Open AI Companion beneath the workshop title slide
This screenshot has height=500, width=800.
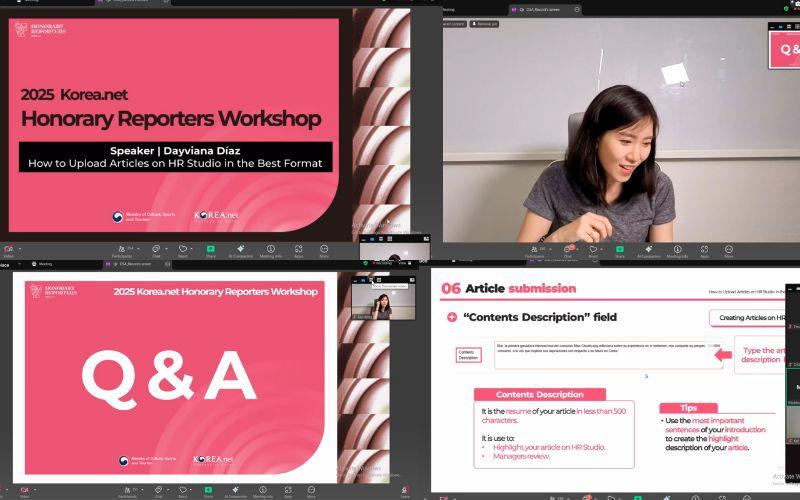(240, 249)
